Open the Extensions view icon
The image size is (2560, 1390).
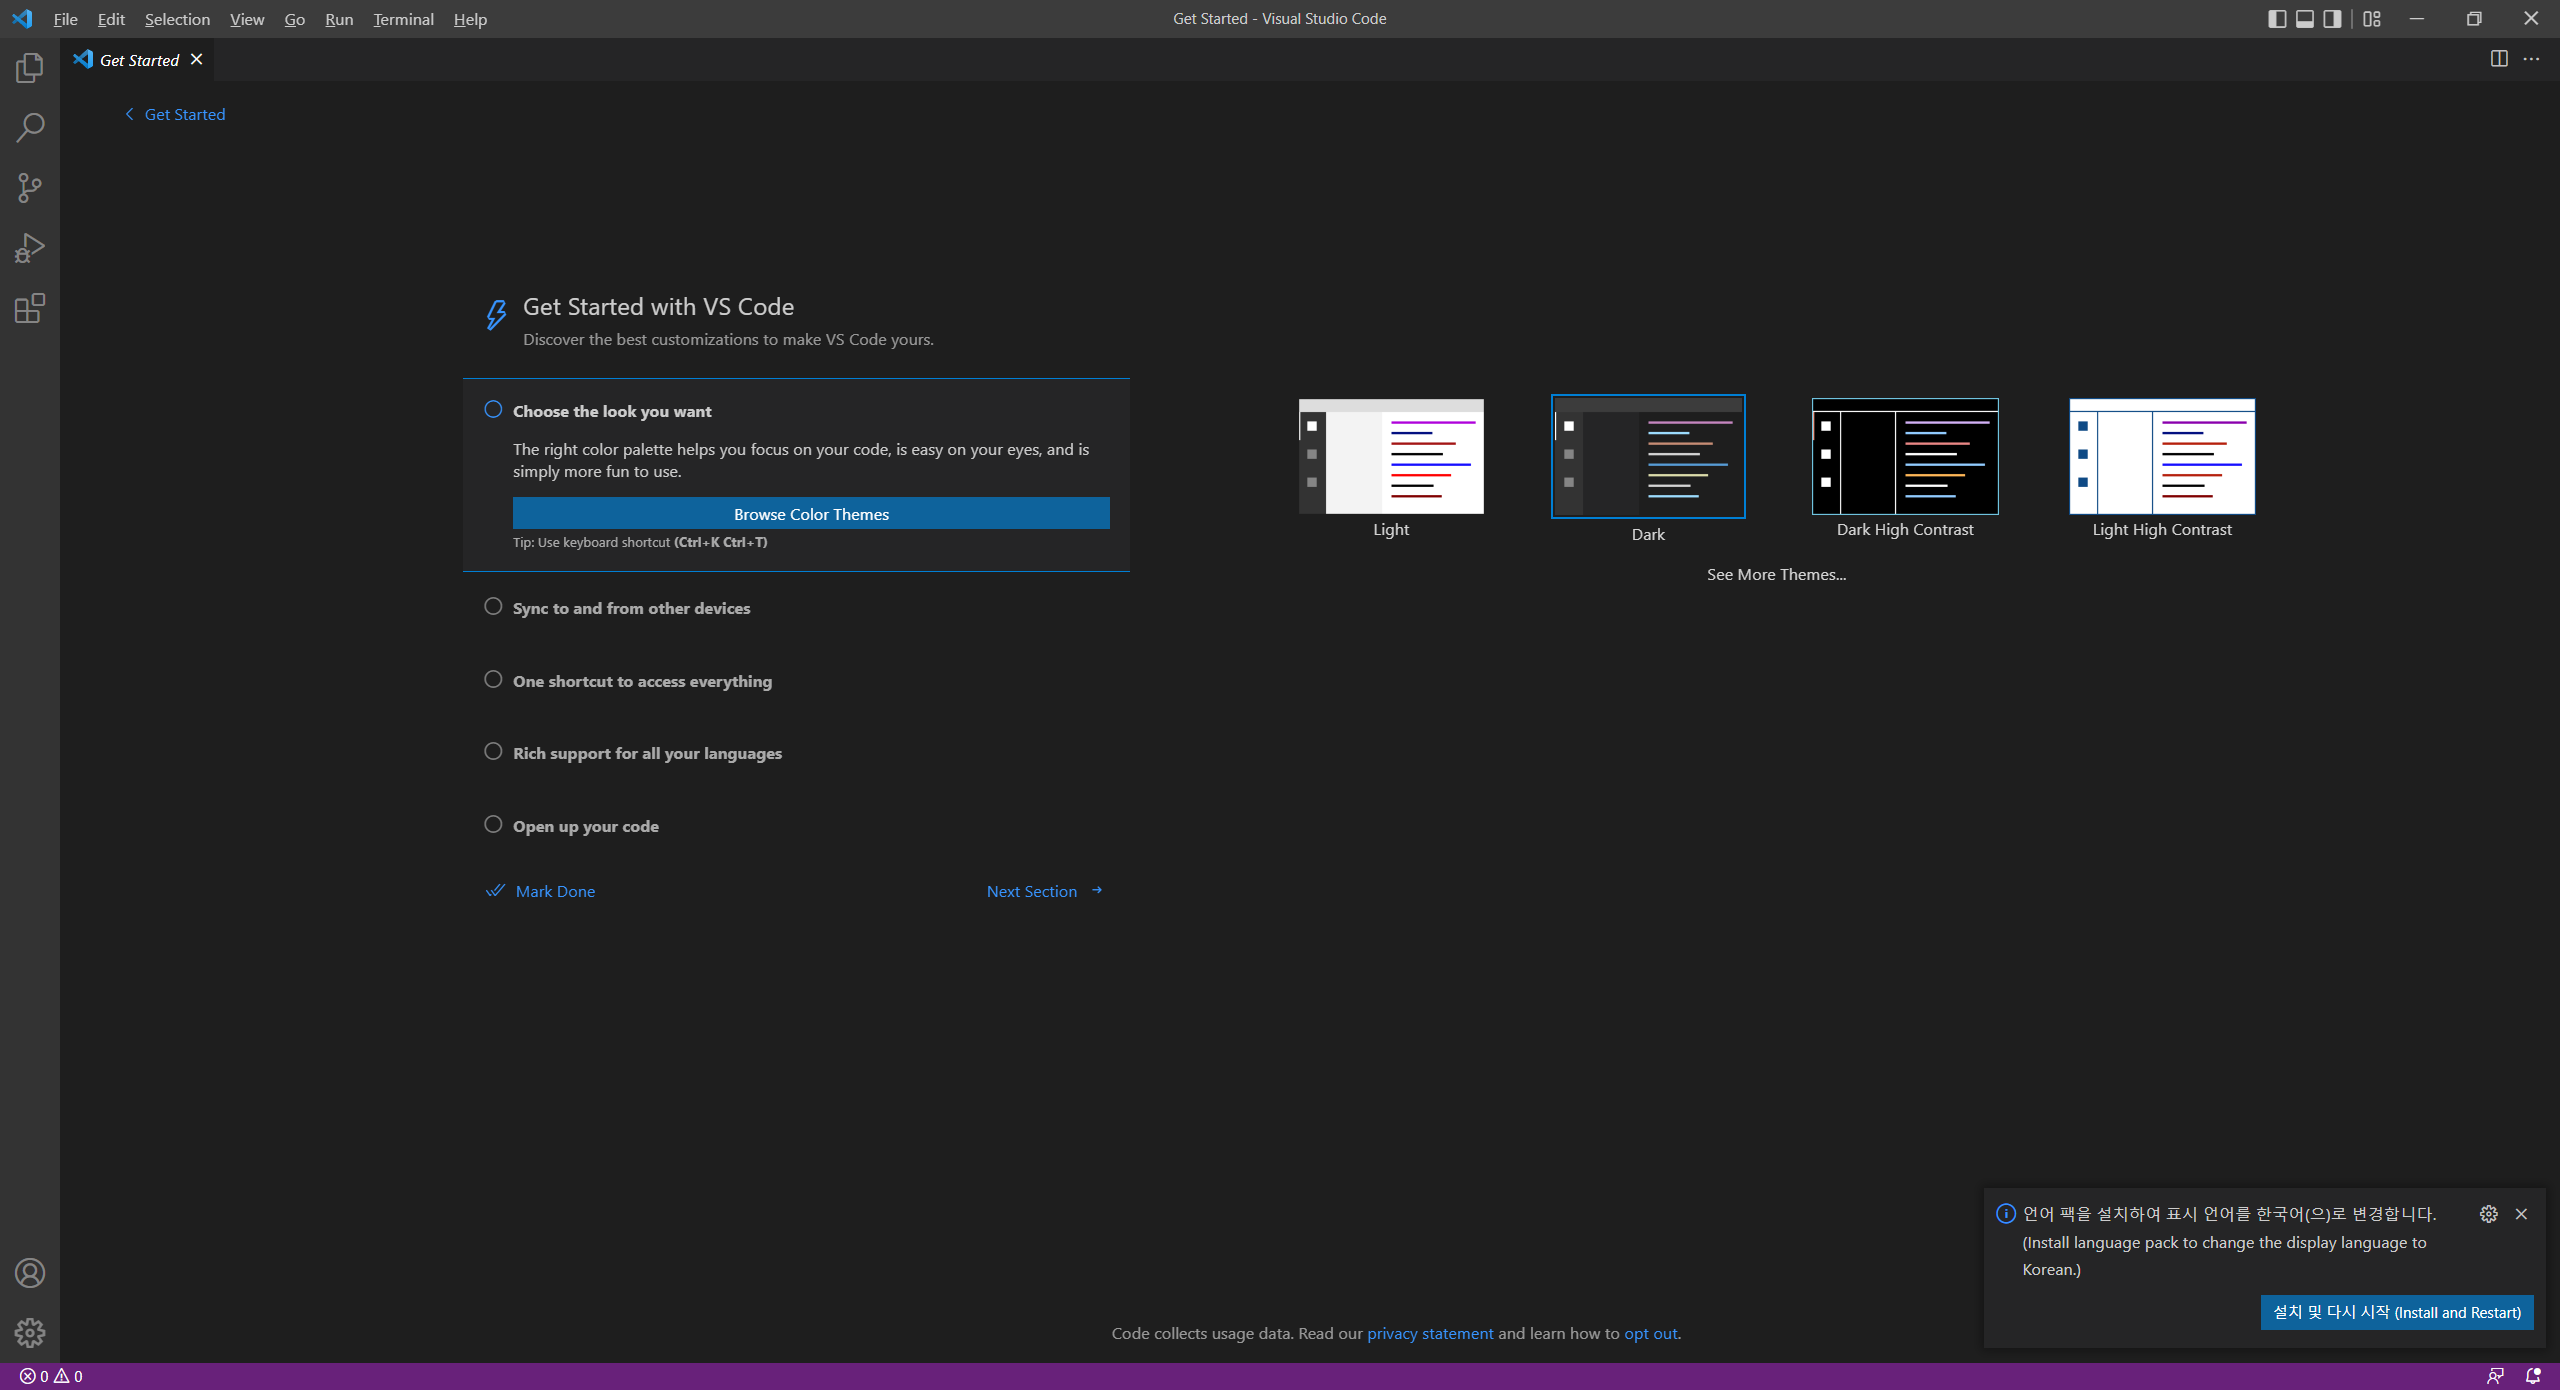[30, 308]
